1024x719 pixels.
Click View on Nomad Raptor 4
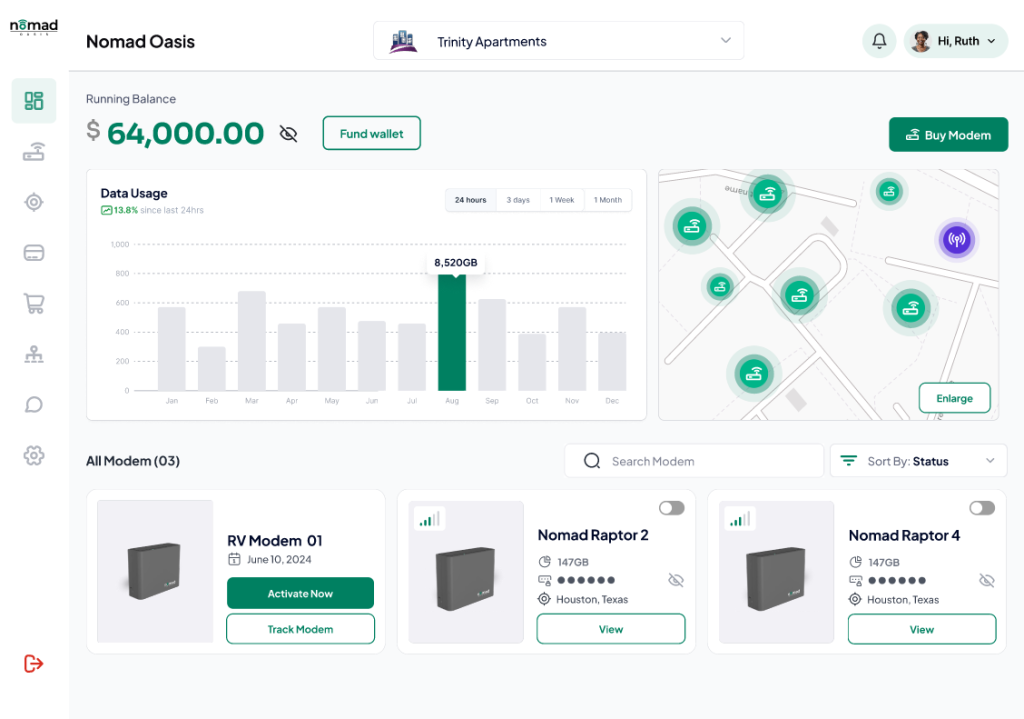pyautogui.click(x=922, y=630)
